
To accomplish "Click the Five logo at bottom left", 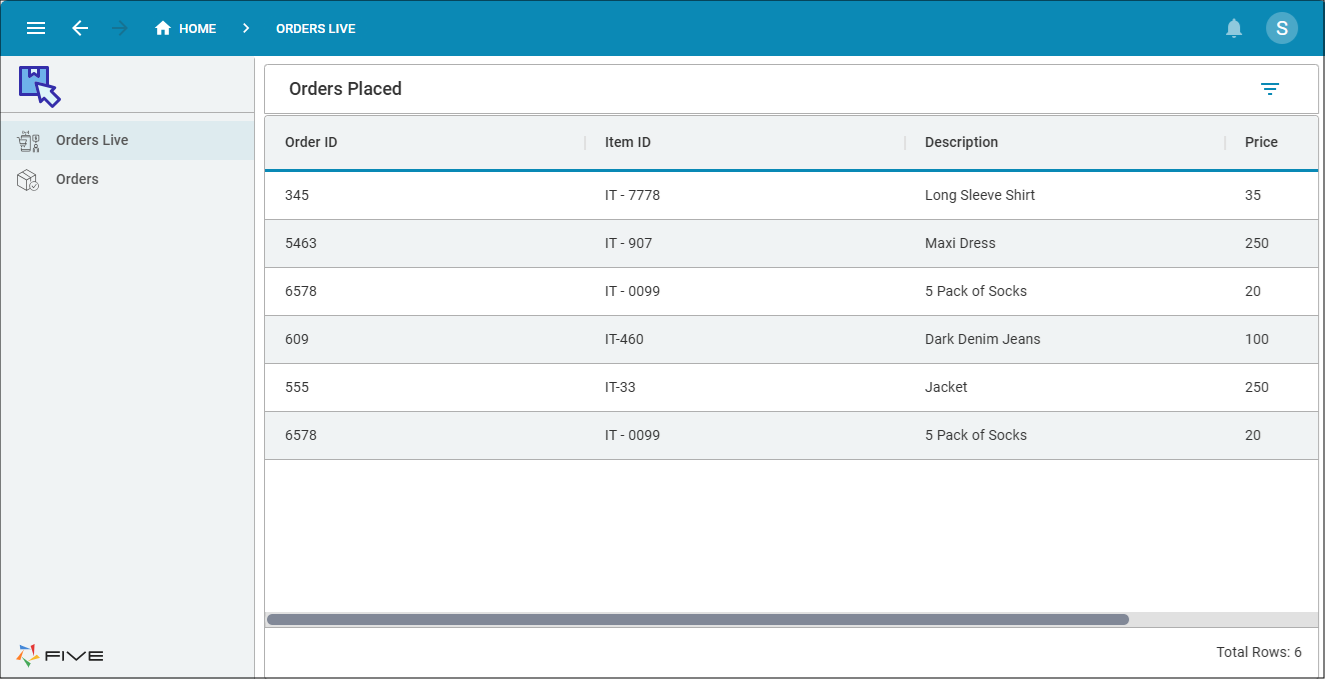I will (60, 656).
